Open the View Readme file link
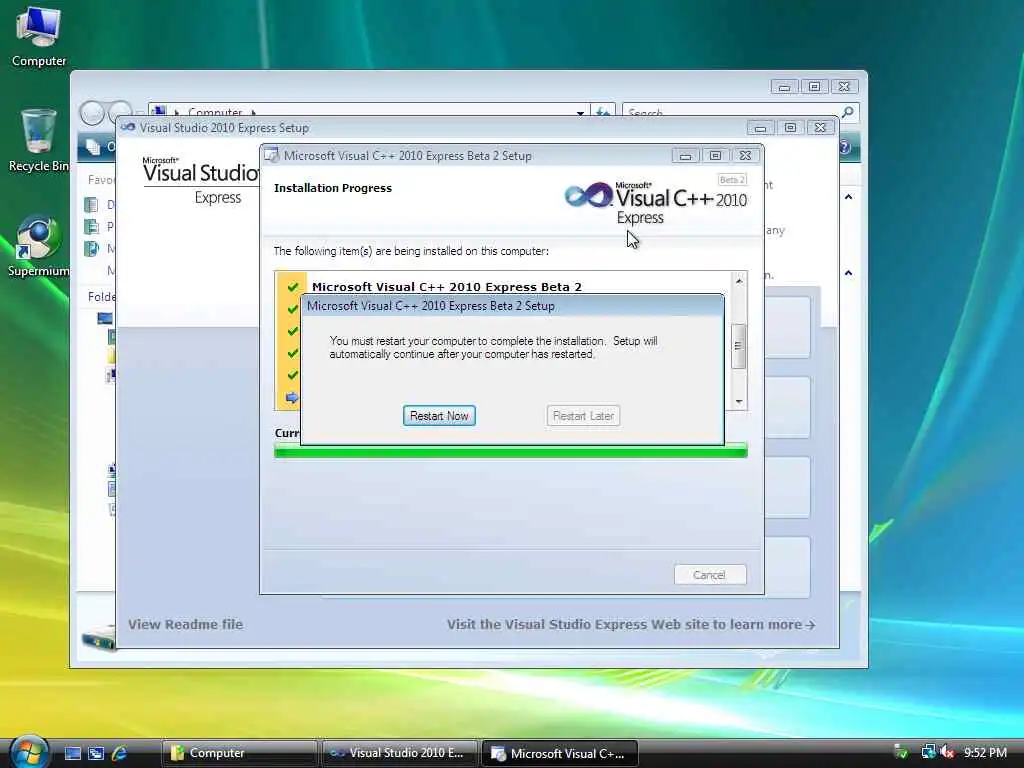 click(x=185, y=624)
